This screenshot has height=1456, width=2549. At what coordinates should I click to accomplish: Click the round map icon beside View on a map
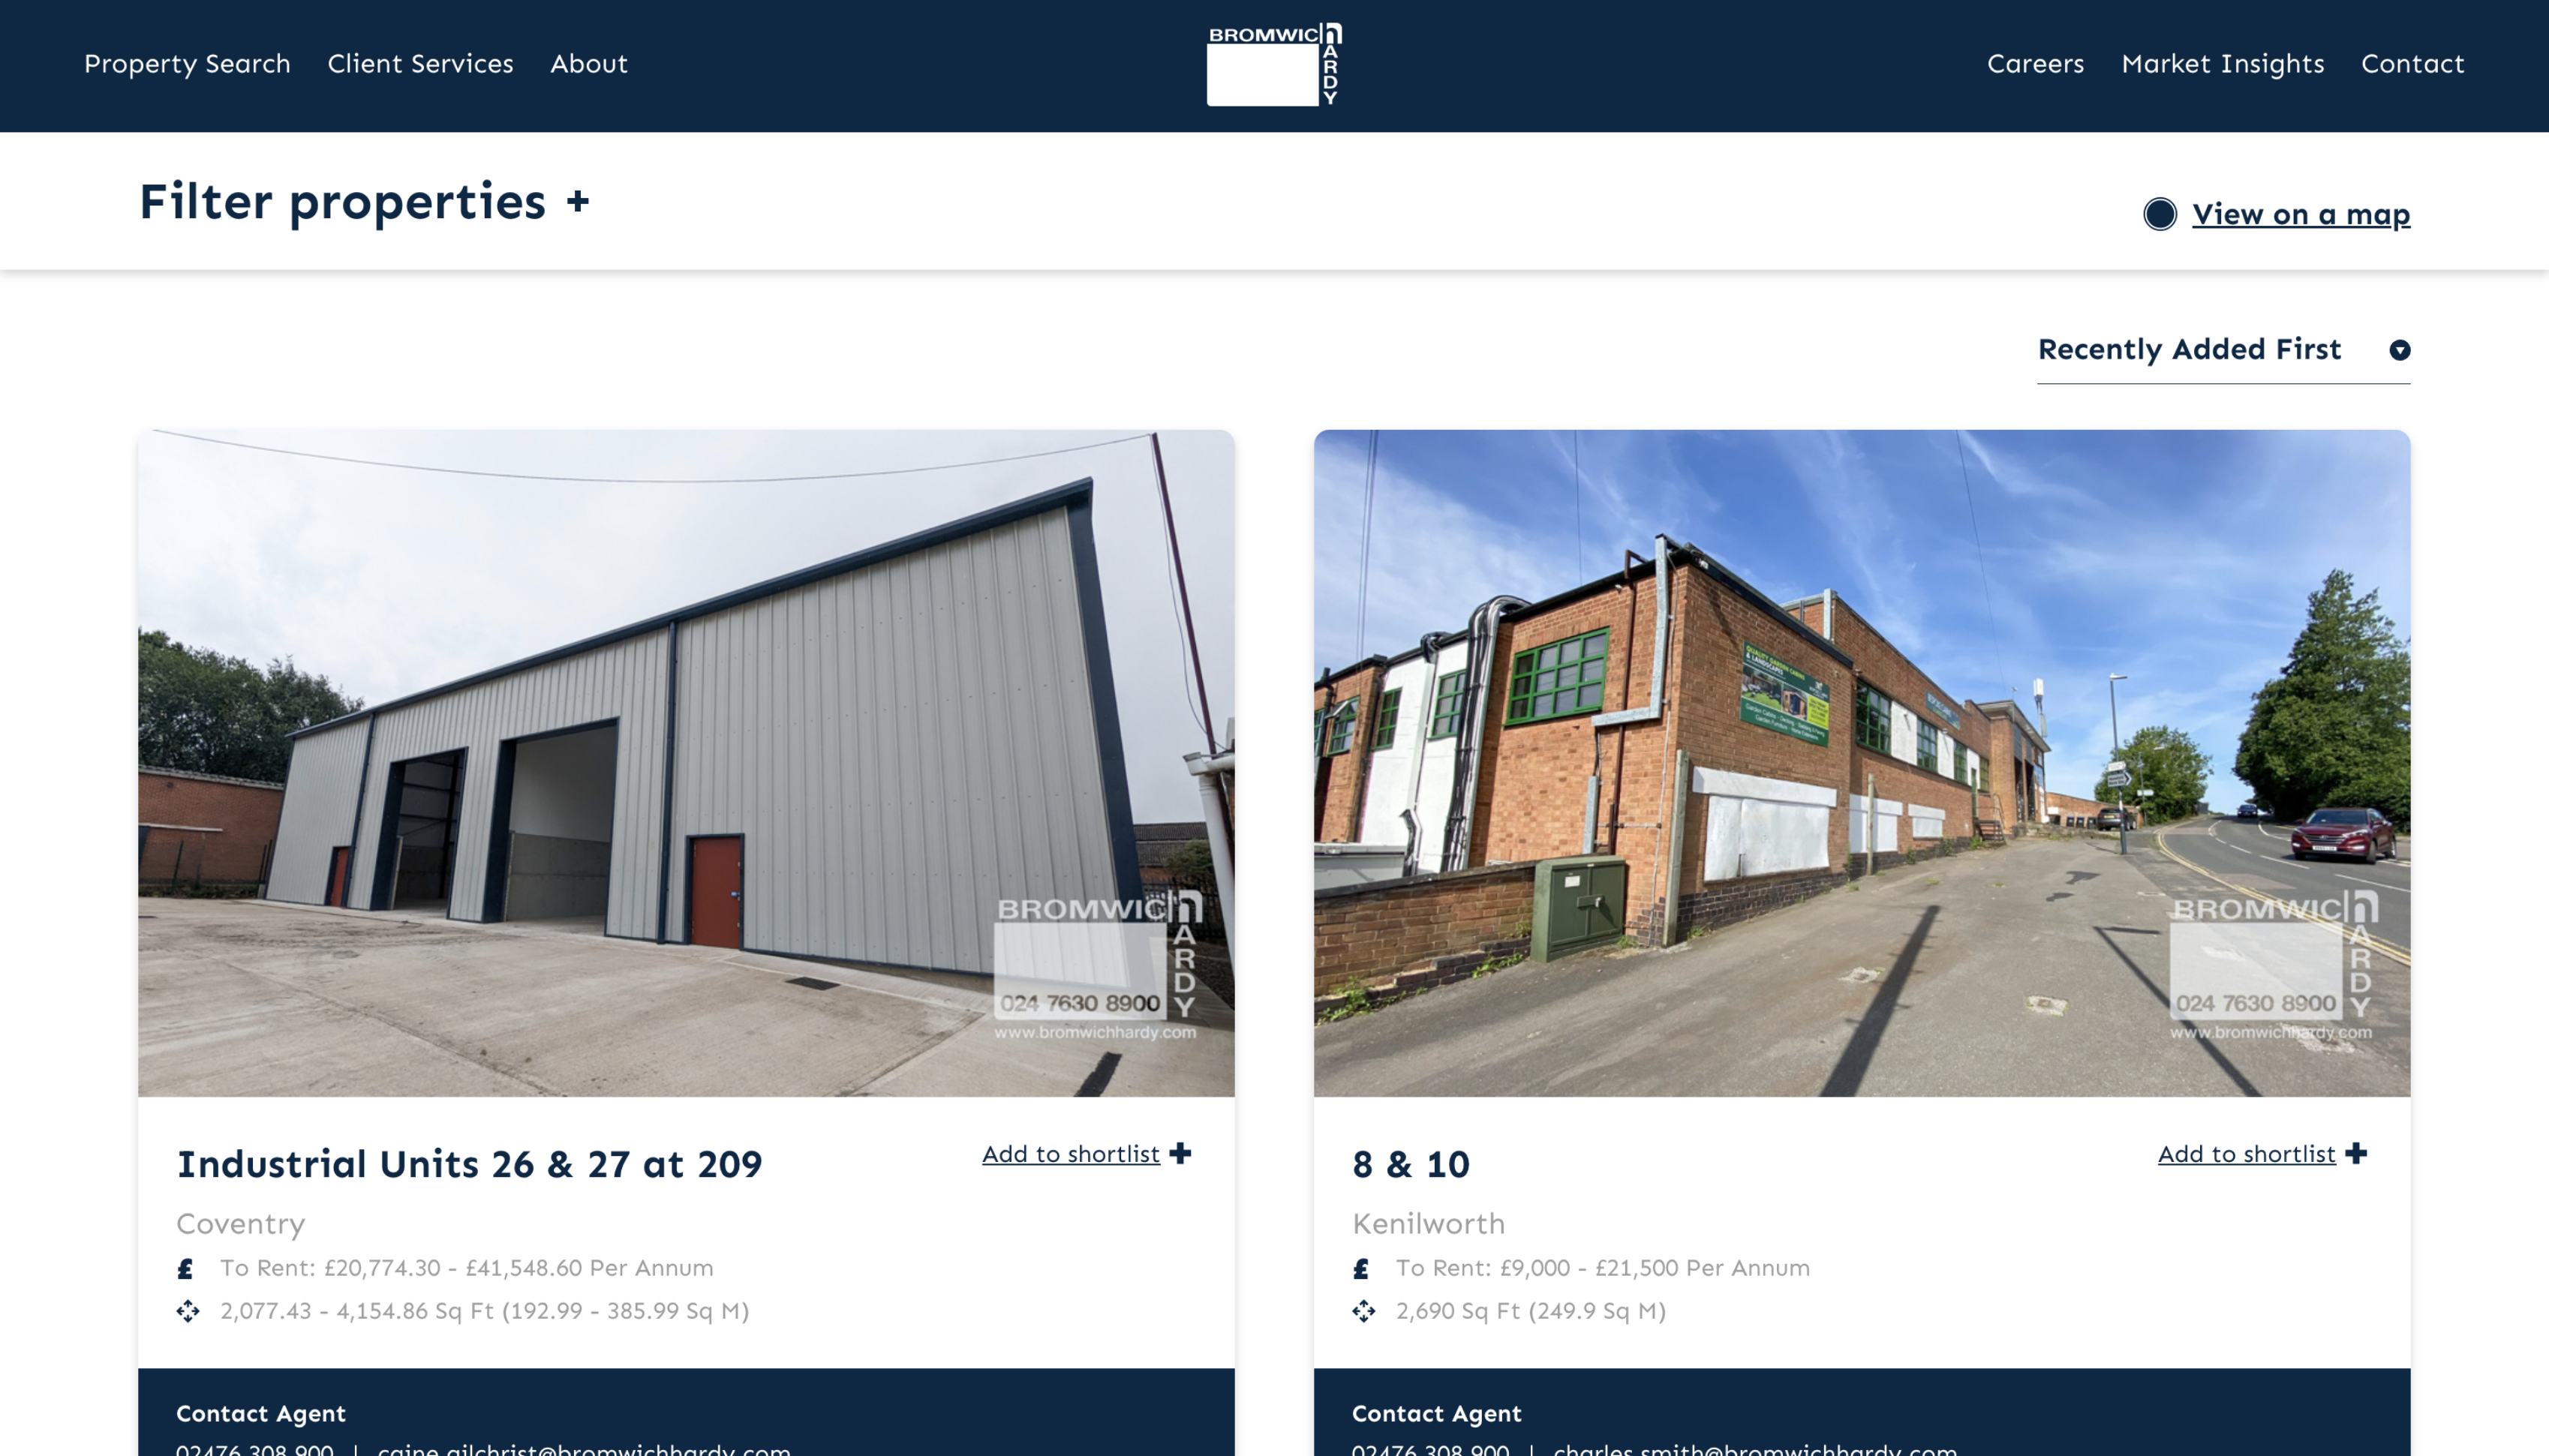[2159, 214]
